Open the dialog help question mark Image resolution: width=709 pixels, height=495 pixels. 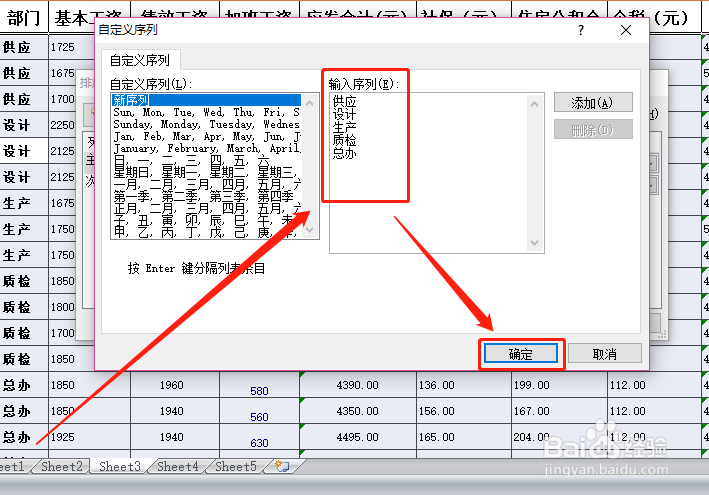tap(581, 30)
